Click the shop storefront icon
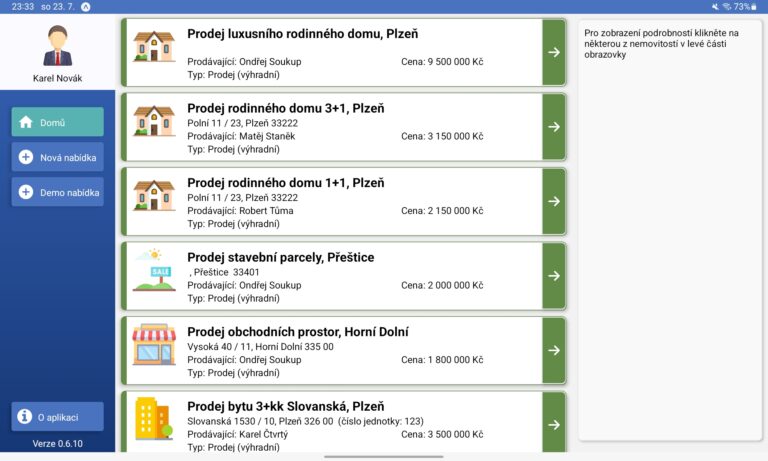Viewport: 768px width, 461px height. (x=154, y=345)
